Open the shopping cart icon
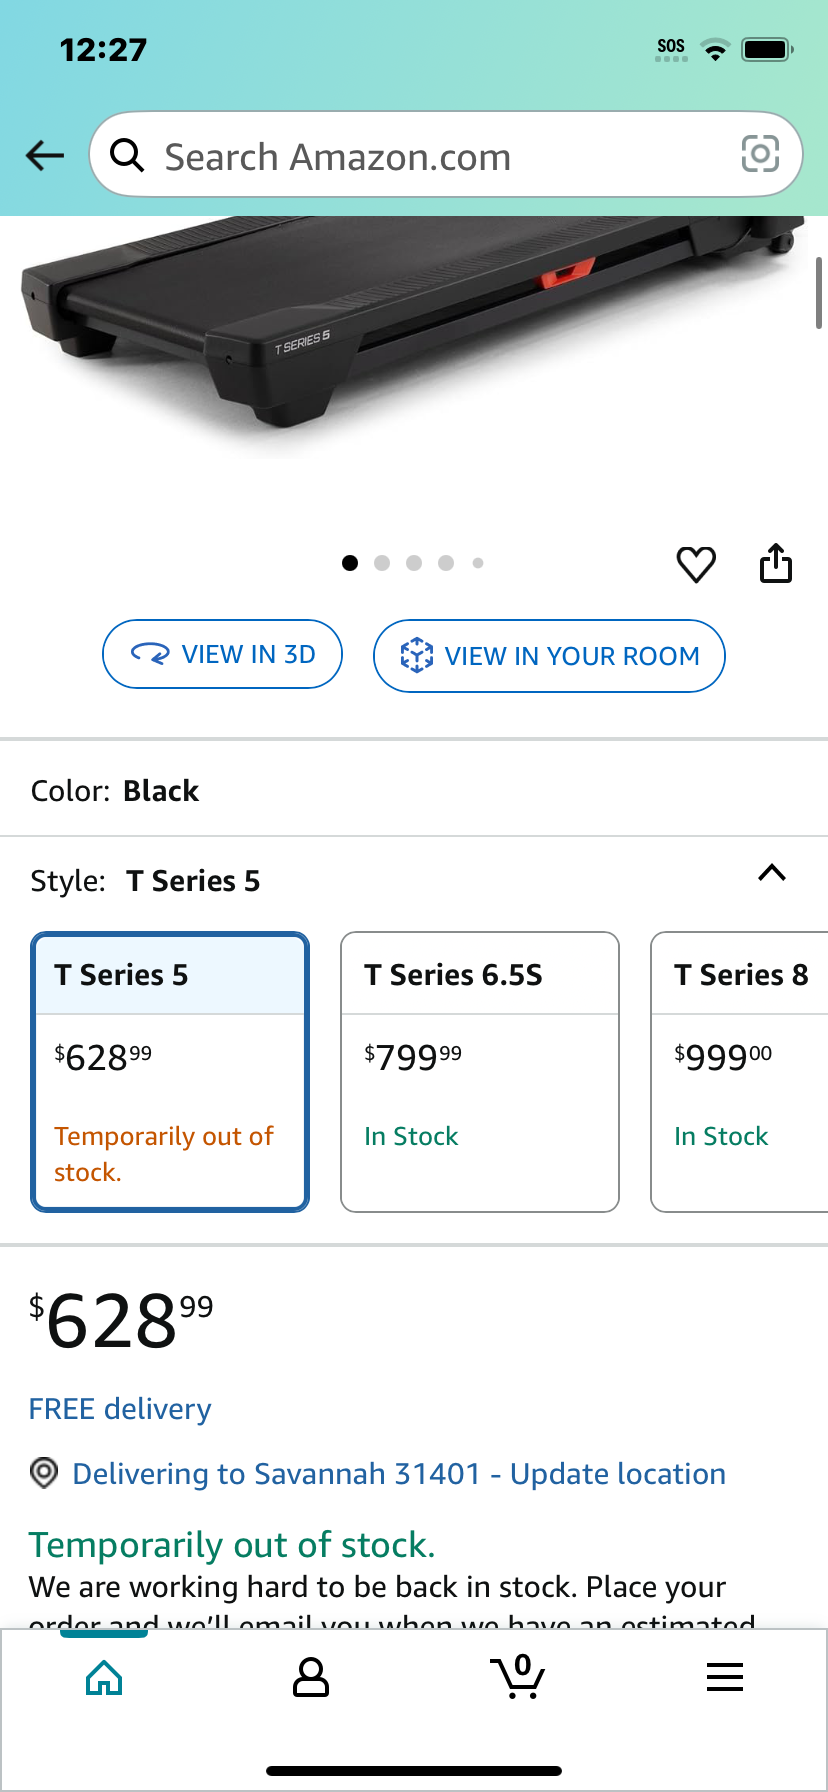The image size is (828, 1792). [518, 1677]
